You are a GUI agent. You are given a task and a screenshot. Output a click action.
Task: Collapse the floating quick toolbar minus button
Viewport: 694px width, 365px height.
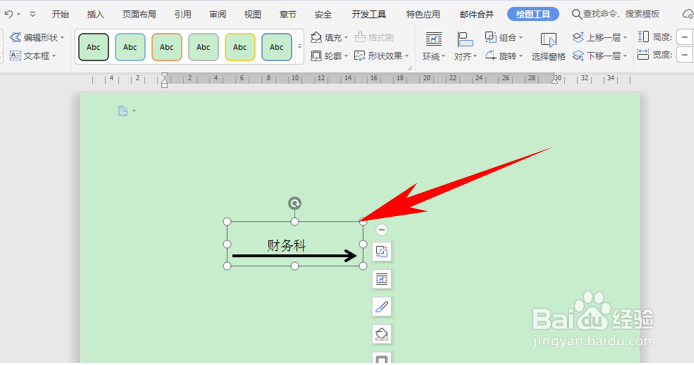coord(382,230)
